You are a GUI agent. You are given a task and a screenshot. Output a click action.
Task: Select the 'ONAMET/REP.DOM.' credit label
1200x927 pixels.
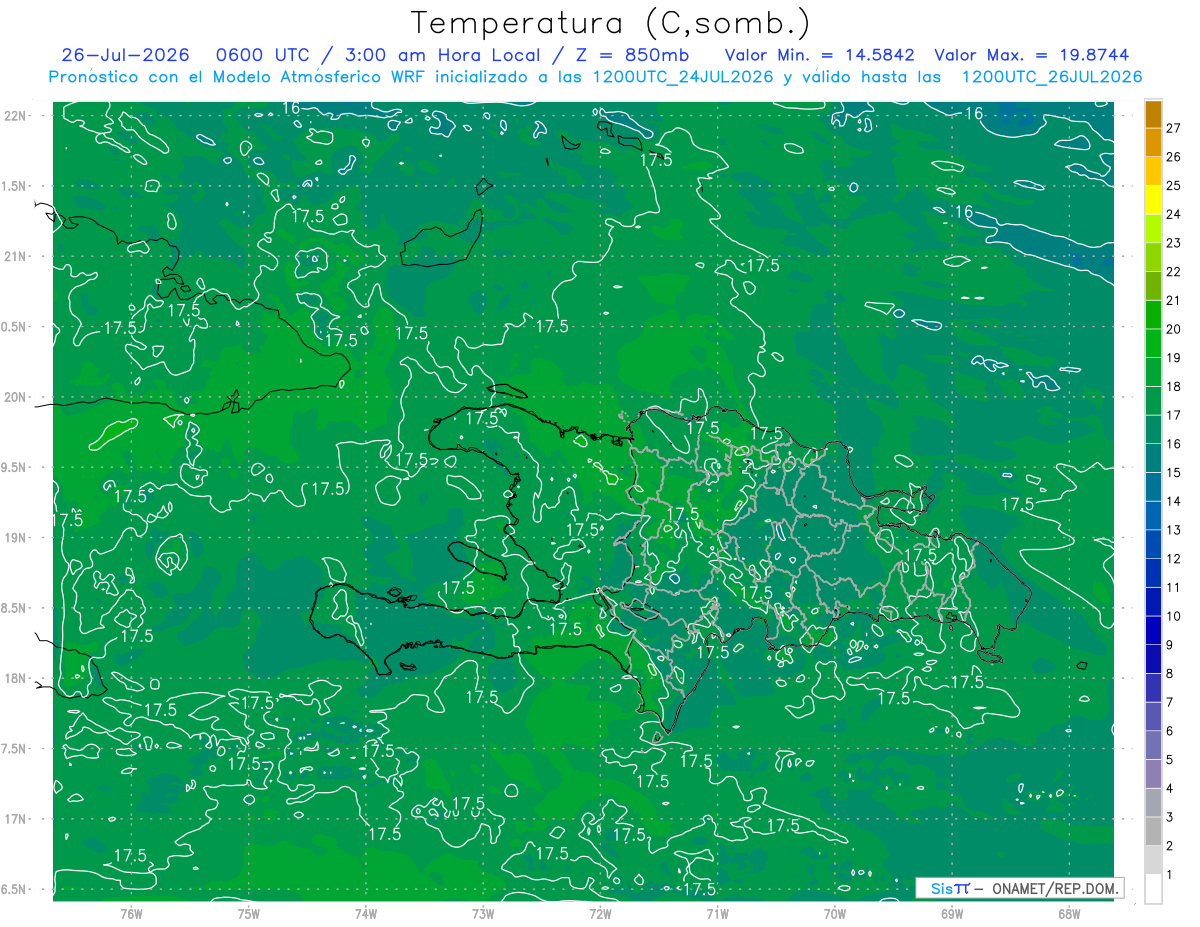(1055, 888)
